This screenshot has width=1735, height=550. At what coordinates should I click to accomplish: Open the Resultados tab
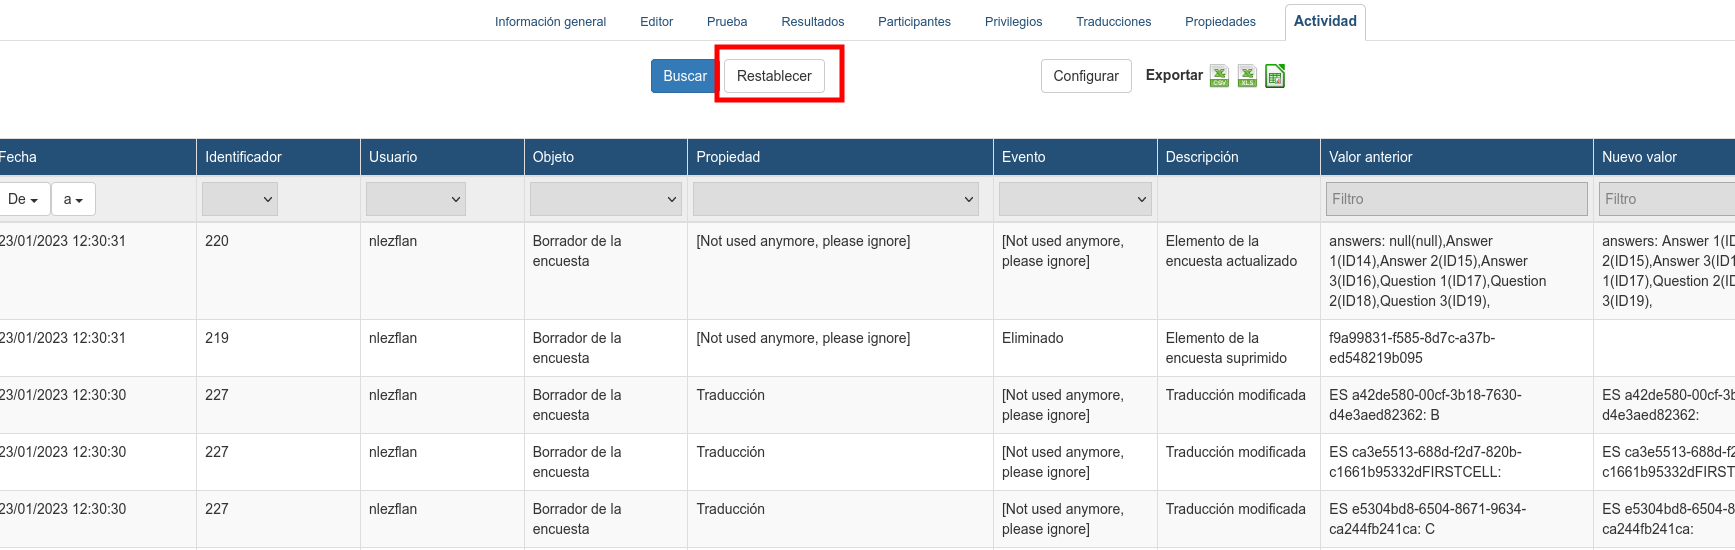tap(813, 22)
